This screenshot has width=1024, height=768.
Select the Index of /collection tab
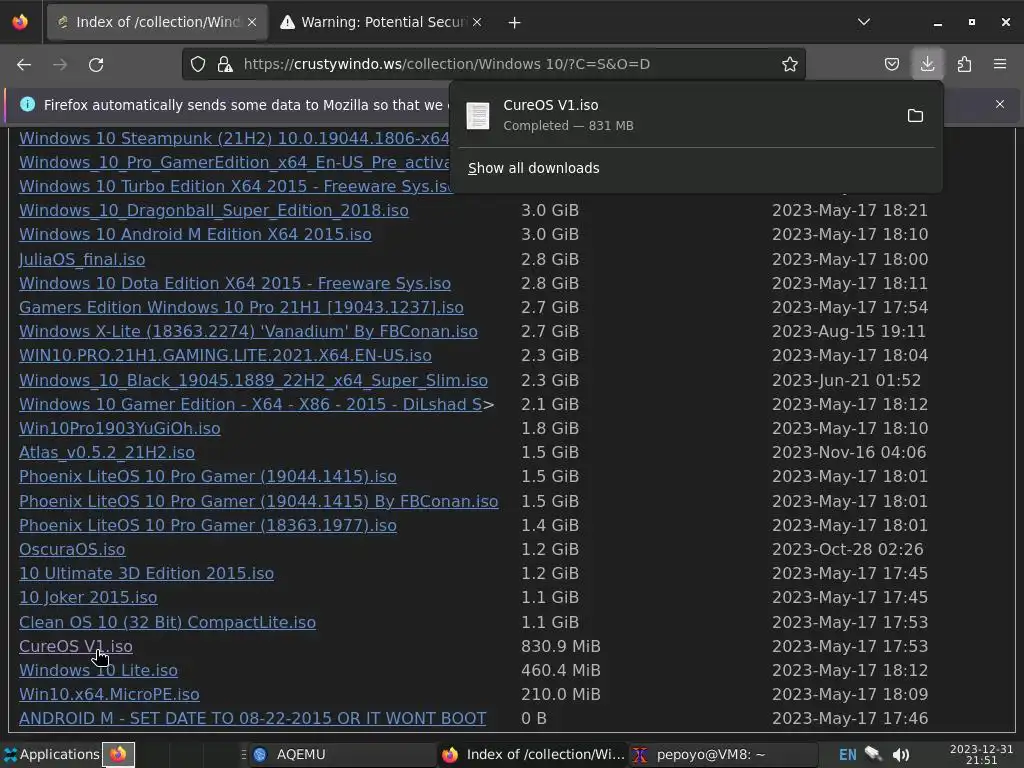pyautogui.click(x=157, y=22)
